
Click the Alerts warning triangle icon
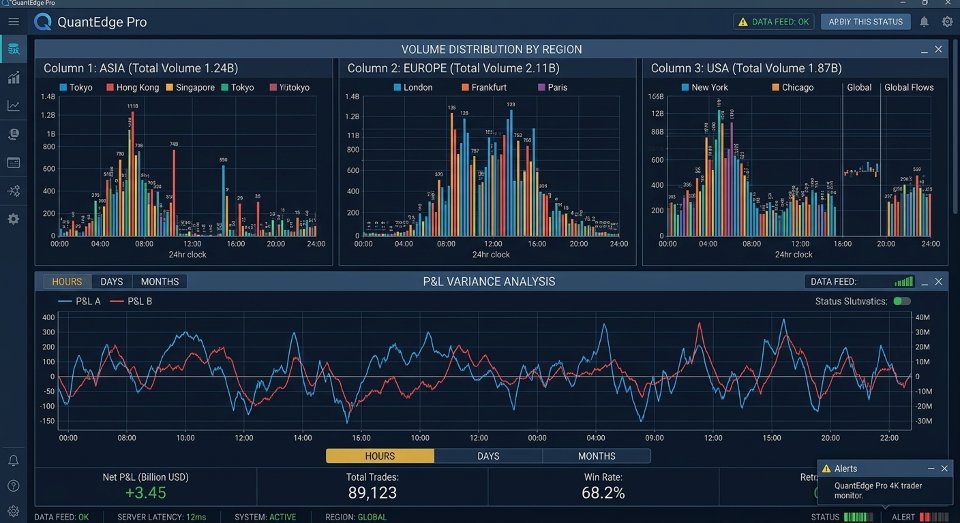click(826, 468)
